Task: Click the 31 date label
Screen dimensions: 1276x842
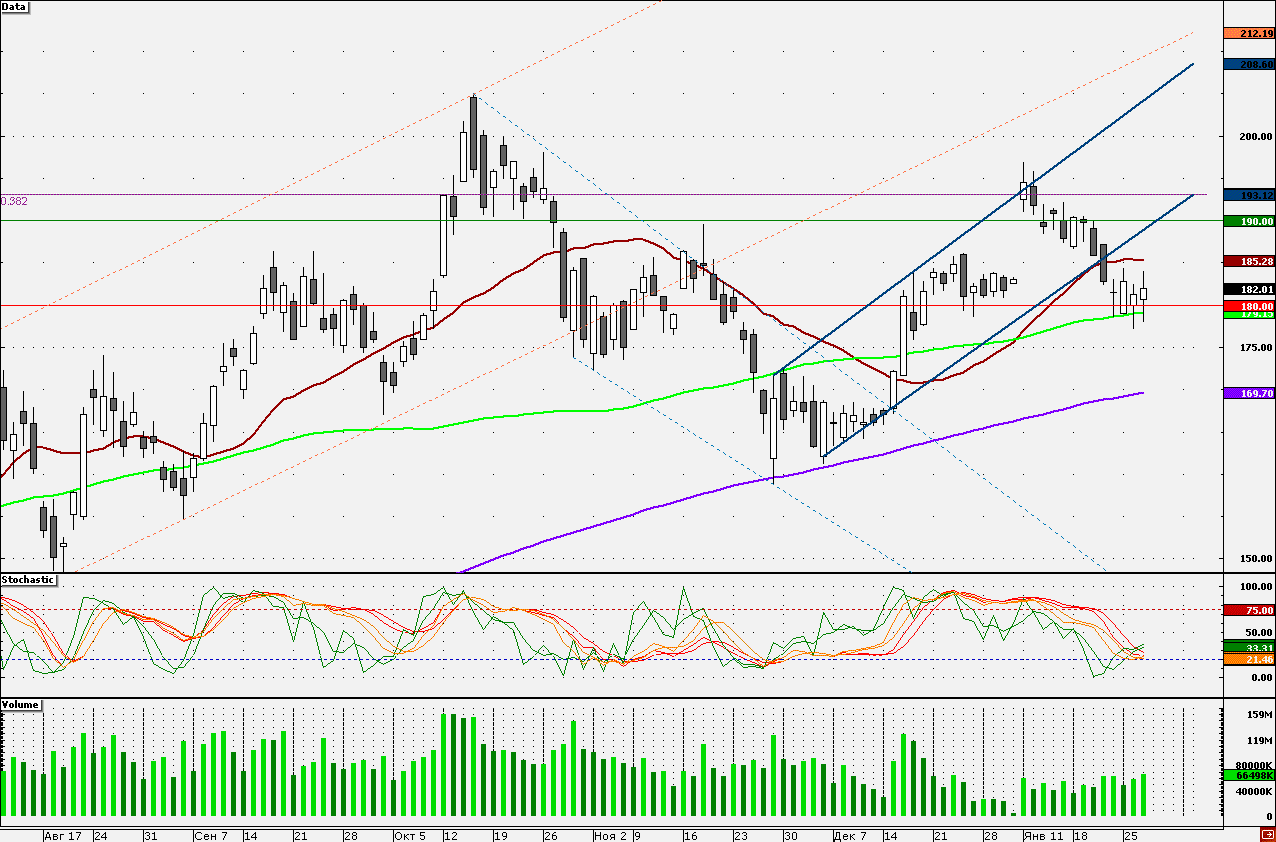Action: pos(150,835)
